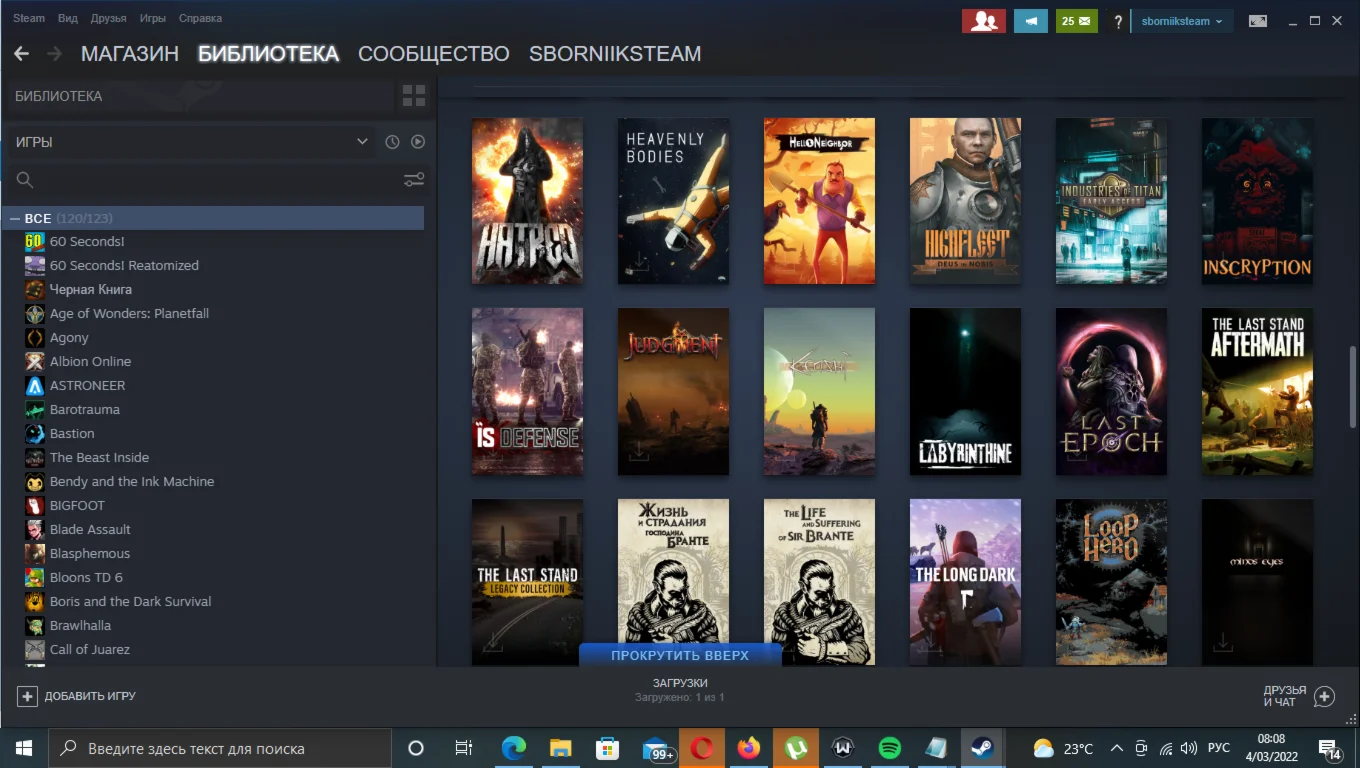Select The Long Dark cover
The width and height of the screenshot is (1360, 768).
click(x=965, y=582)
